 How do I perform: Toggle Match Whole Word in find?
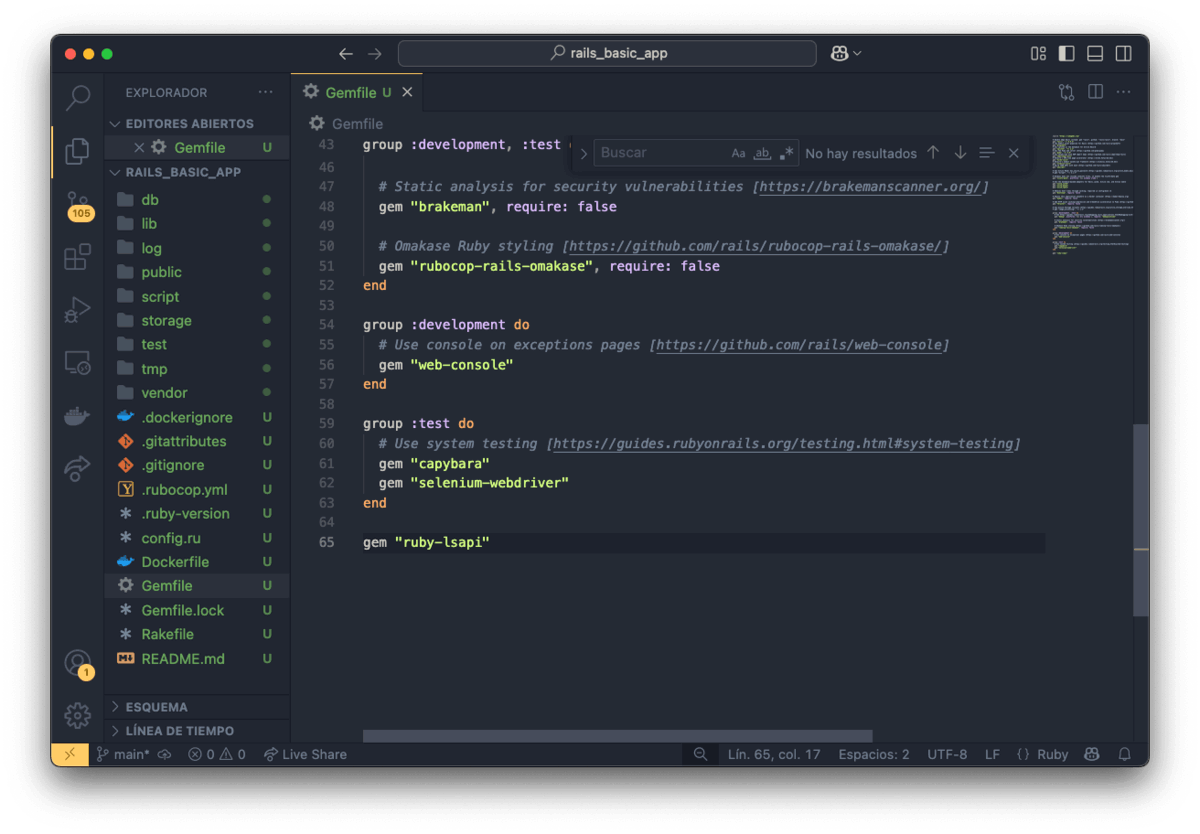[762, 153]
